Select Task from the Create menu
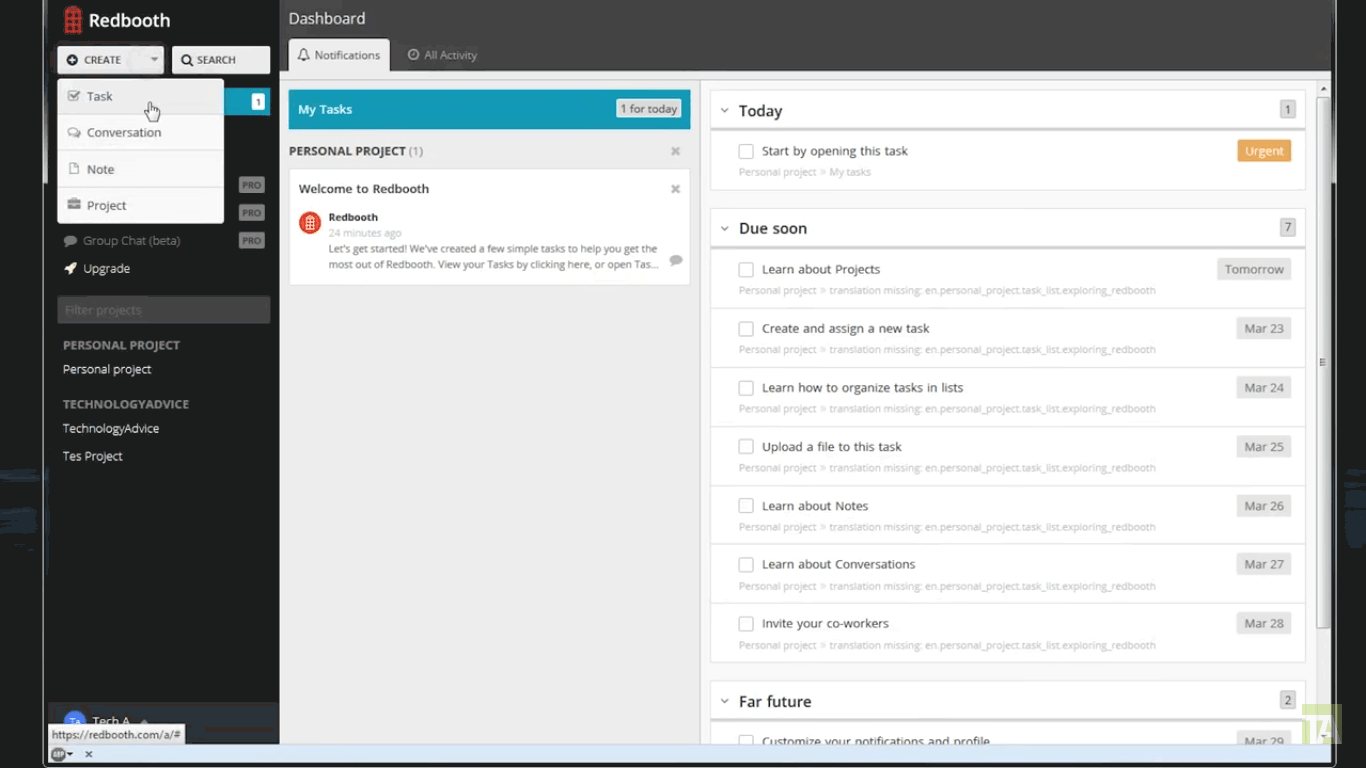The image size is (1366, 768). pyautogui.click(x=141, y=96)
